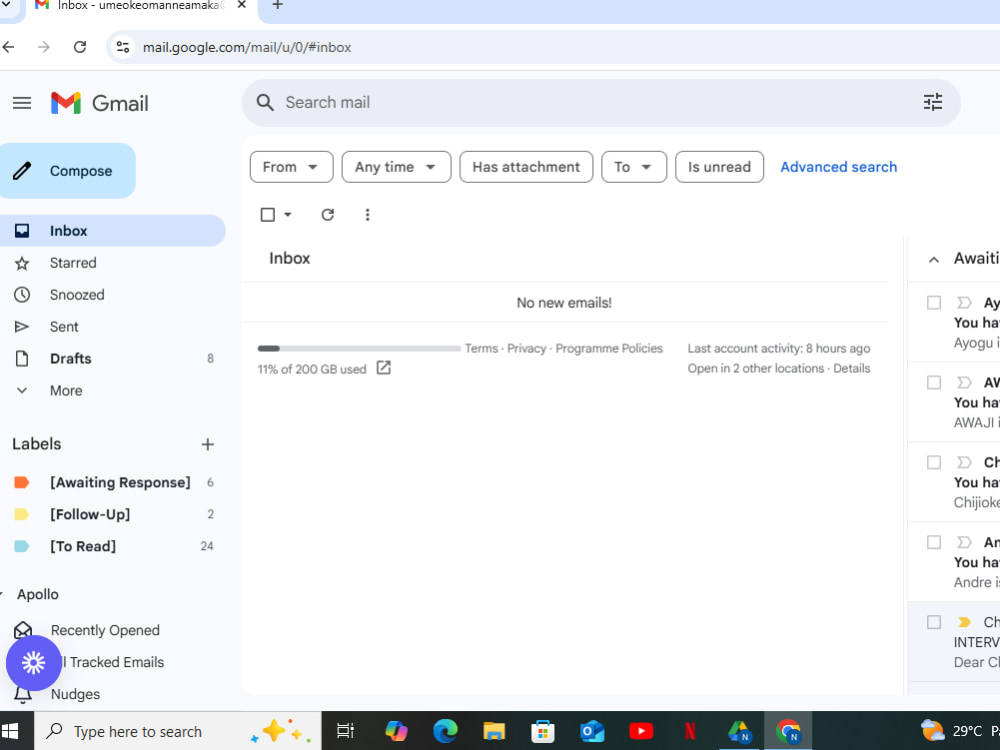Select the INTERV... email checkbox

(934, 621)
